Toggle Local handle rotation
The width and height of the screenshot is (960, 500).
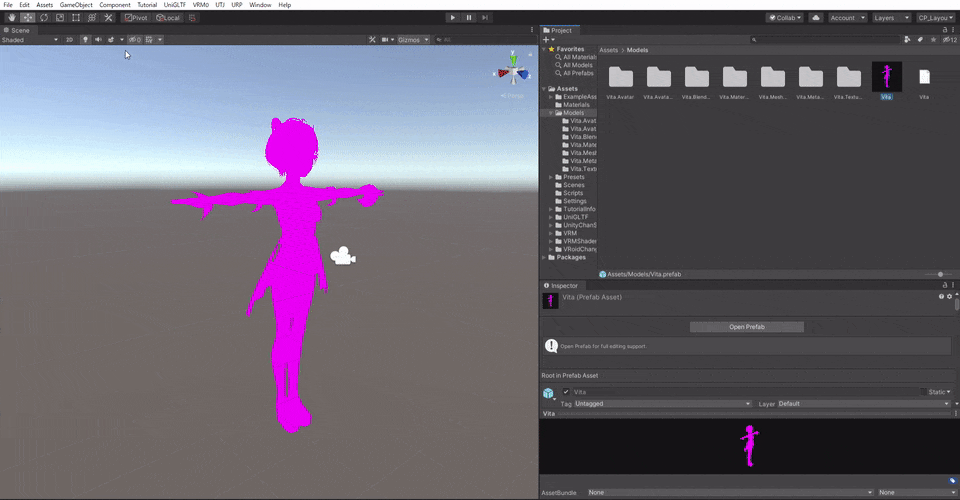(168, 18)
